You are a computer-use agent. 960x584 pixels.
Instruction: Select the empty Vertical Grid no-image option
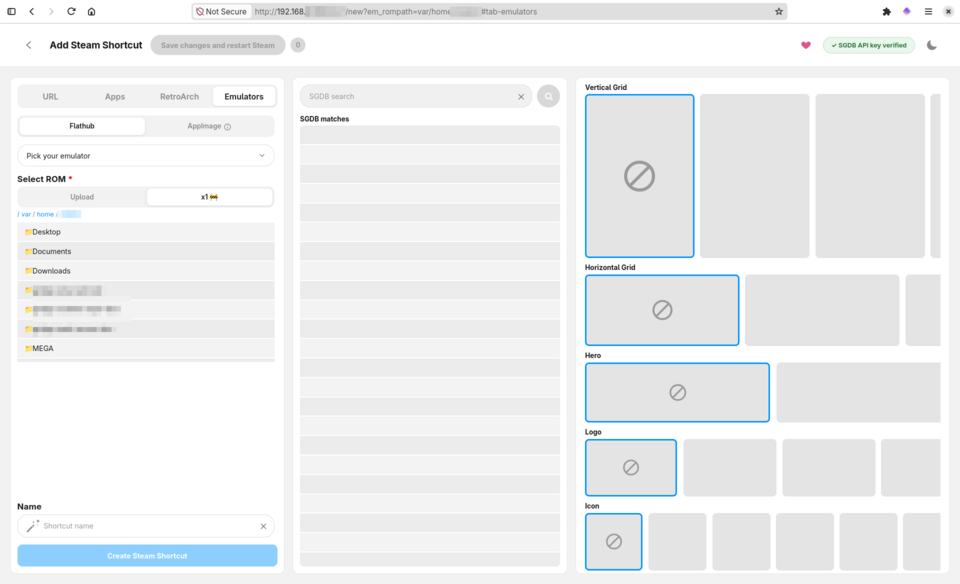point(639,176)
